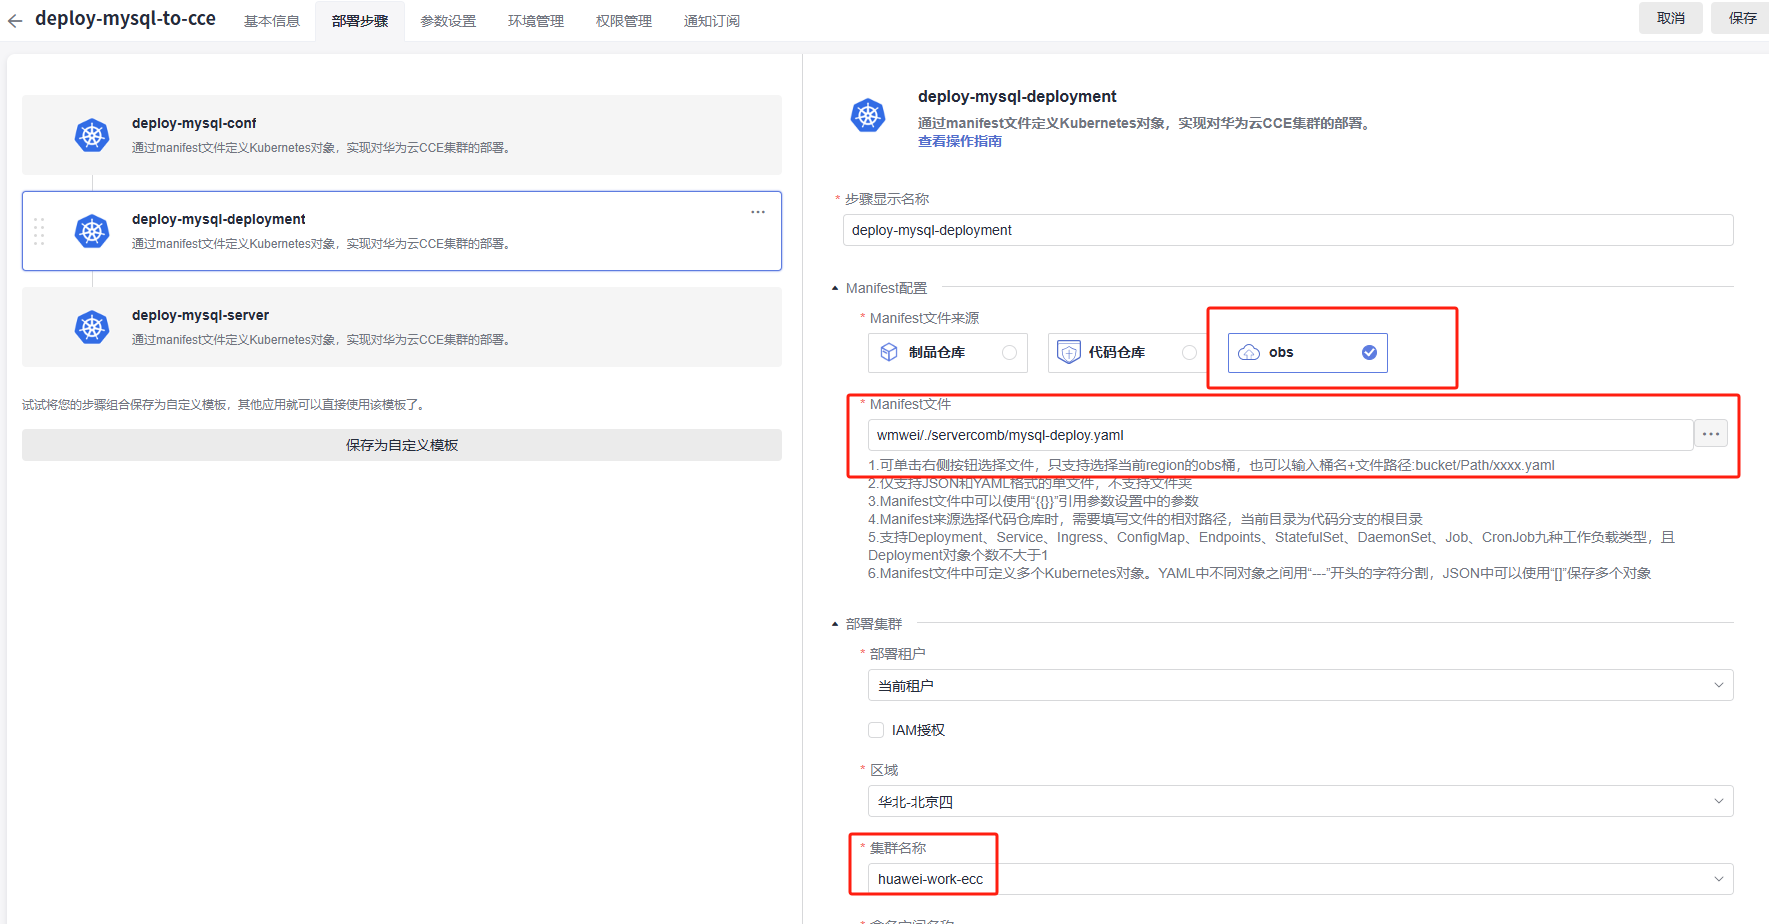The width and height of the screenshot is (1769, 924).
Task: Open the more options menu on deploy-mysql-deployment step
Action: pos(758,212)
